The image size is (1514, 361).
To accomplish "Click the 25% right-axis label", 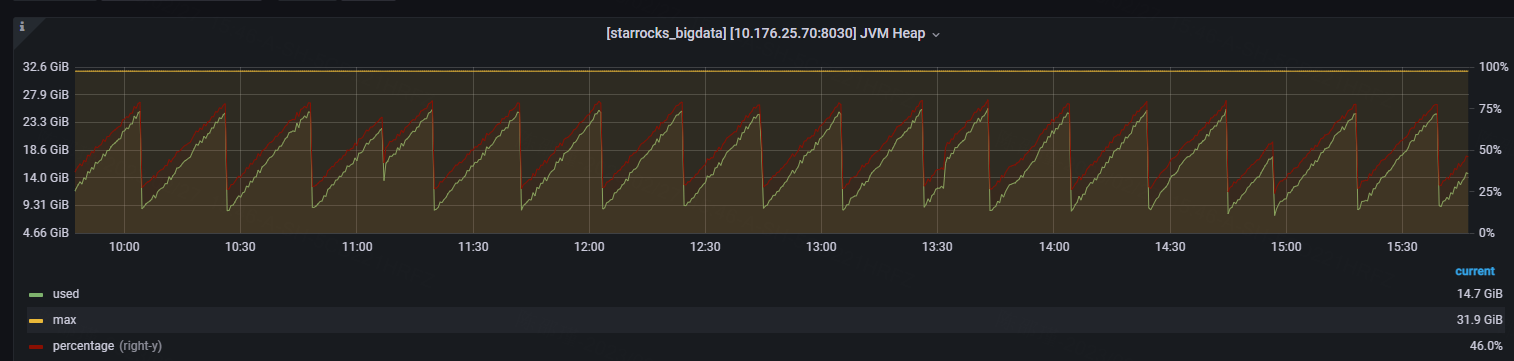I will click(x=1489, y=191).
